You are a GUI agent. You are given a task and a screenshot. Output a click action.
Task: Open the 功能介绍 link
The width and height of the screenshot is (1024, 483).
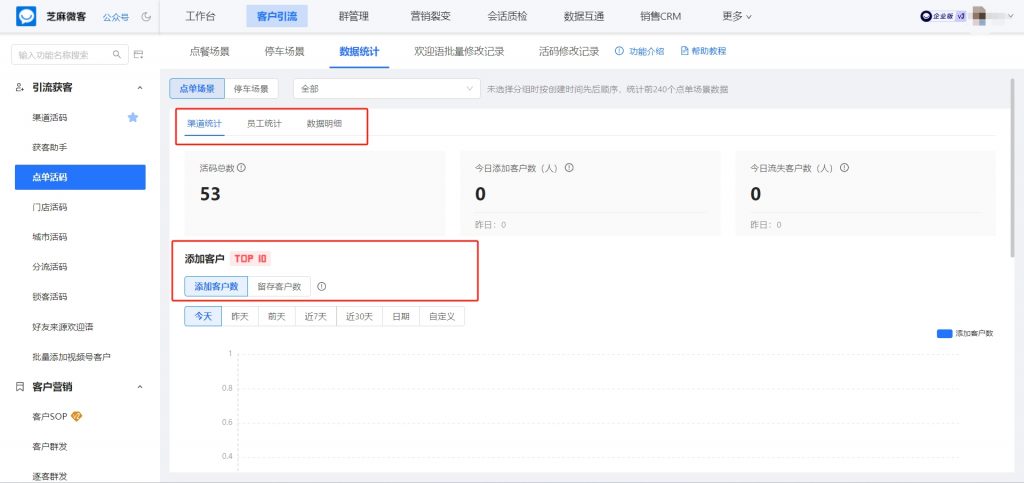coord(639,51)
